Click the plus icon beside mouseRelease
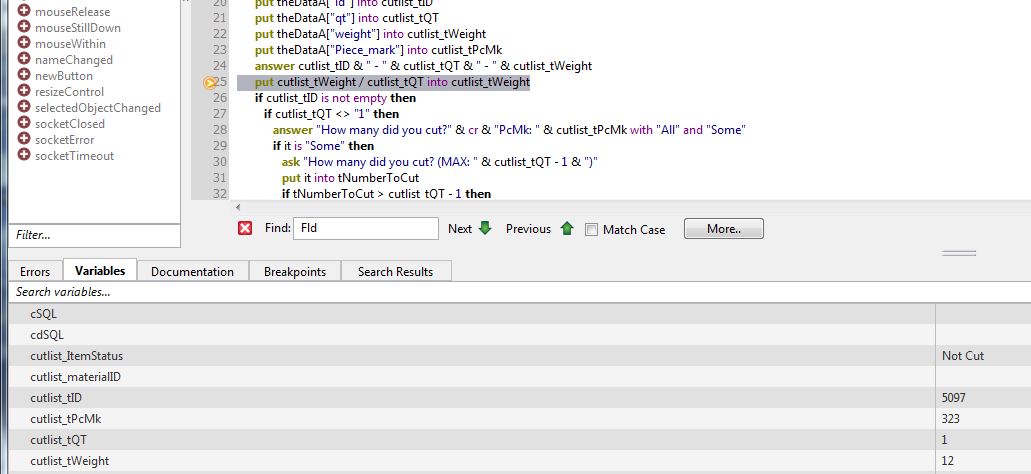 pyautogui.click(x=23, y=11)
